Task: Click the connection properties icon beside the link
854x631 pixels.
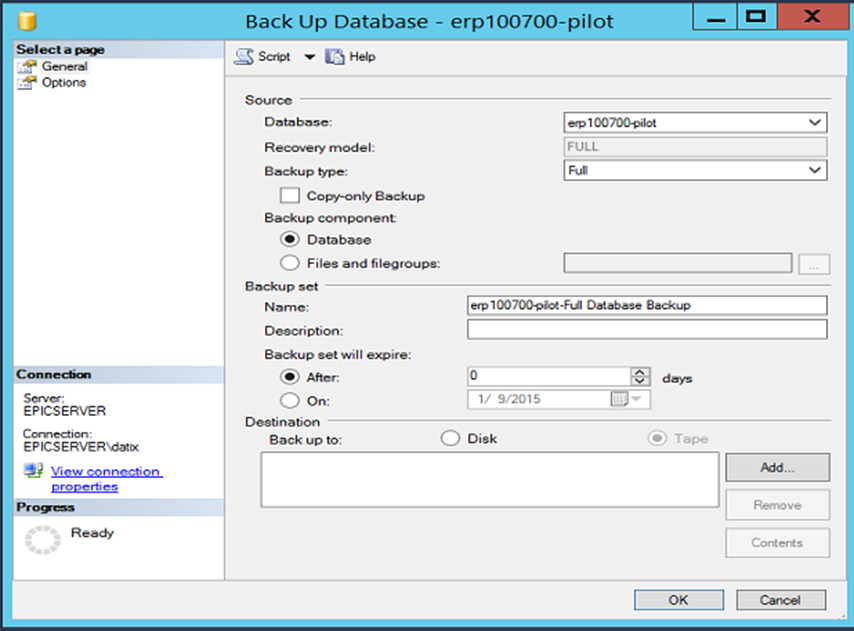Action: [x=31, y=471]
